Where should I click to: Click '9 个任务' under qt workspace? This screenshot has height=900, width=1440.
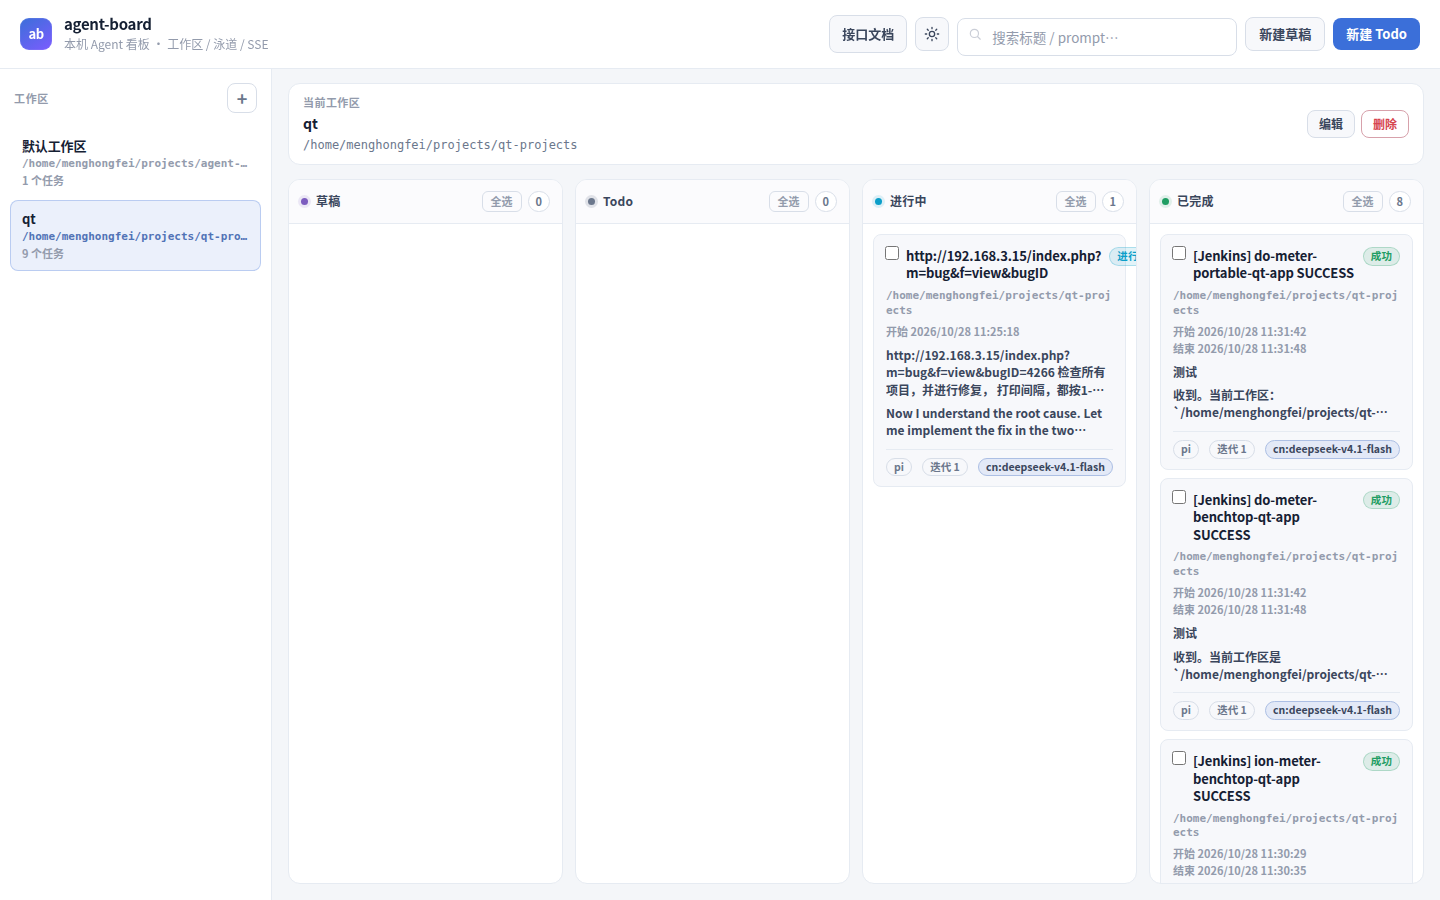tap(43, 254)
